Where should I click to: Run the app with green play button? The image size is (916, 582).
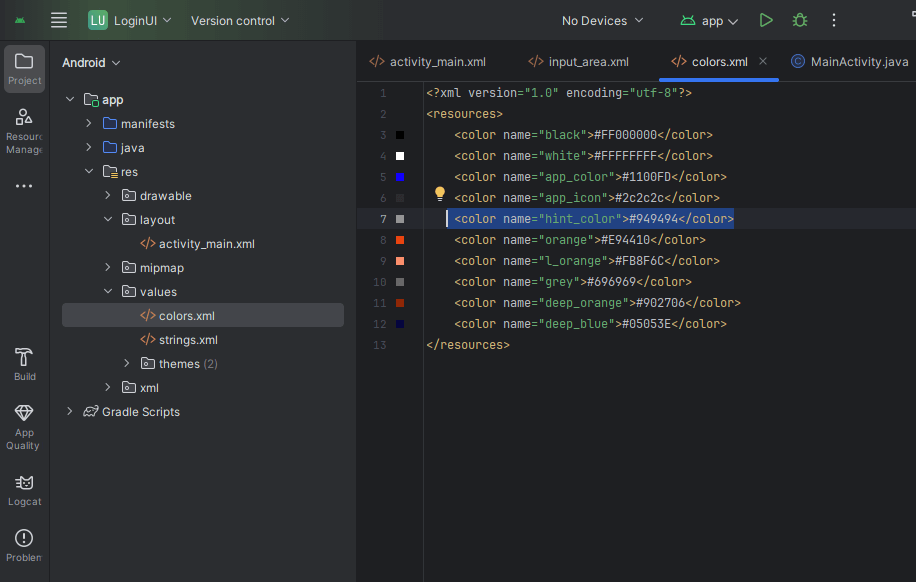(x=766, y=20)
